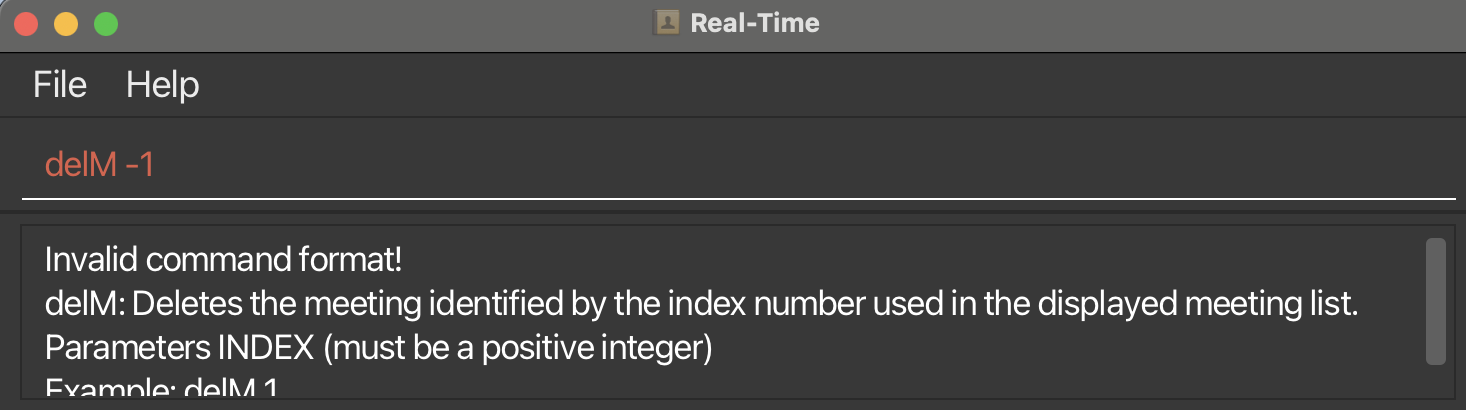The image size is (1466, 410).
Task: Click the result panel scrollbar thumb
Action: [x=1436, y=301]
